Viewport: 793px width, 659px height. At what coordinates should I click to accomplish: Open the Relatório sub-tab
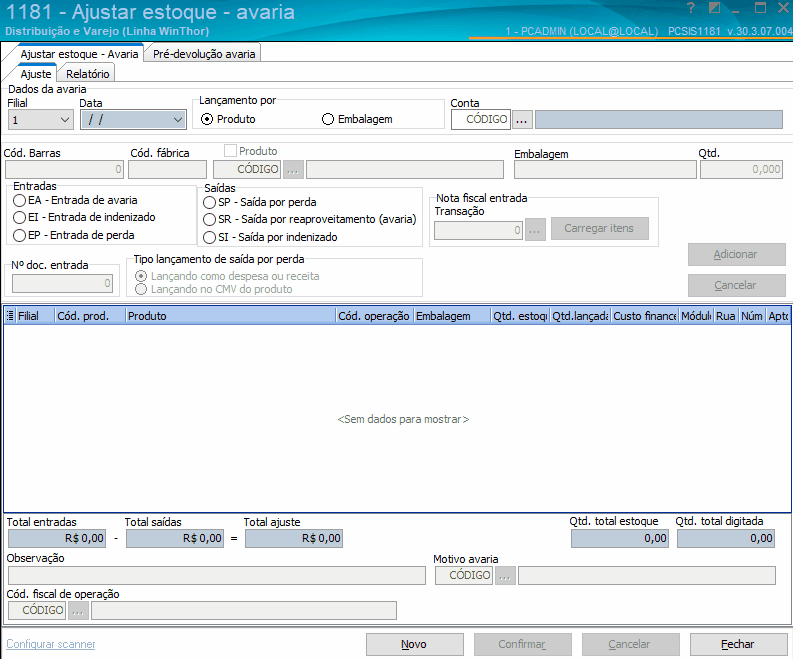[87, 74]
